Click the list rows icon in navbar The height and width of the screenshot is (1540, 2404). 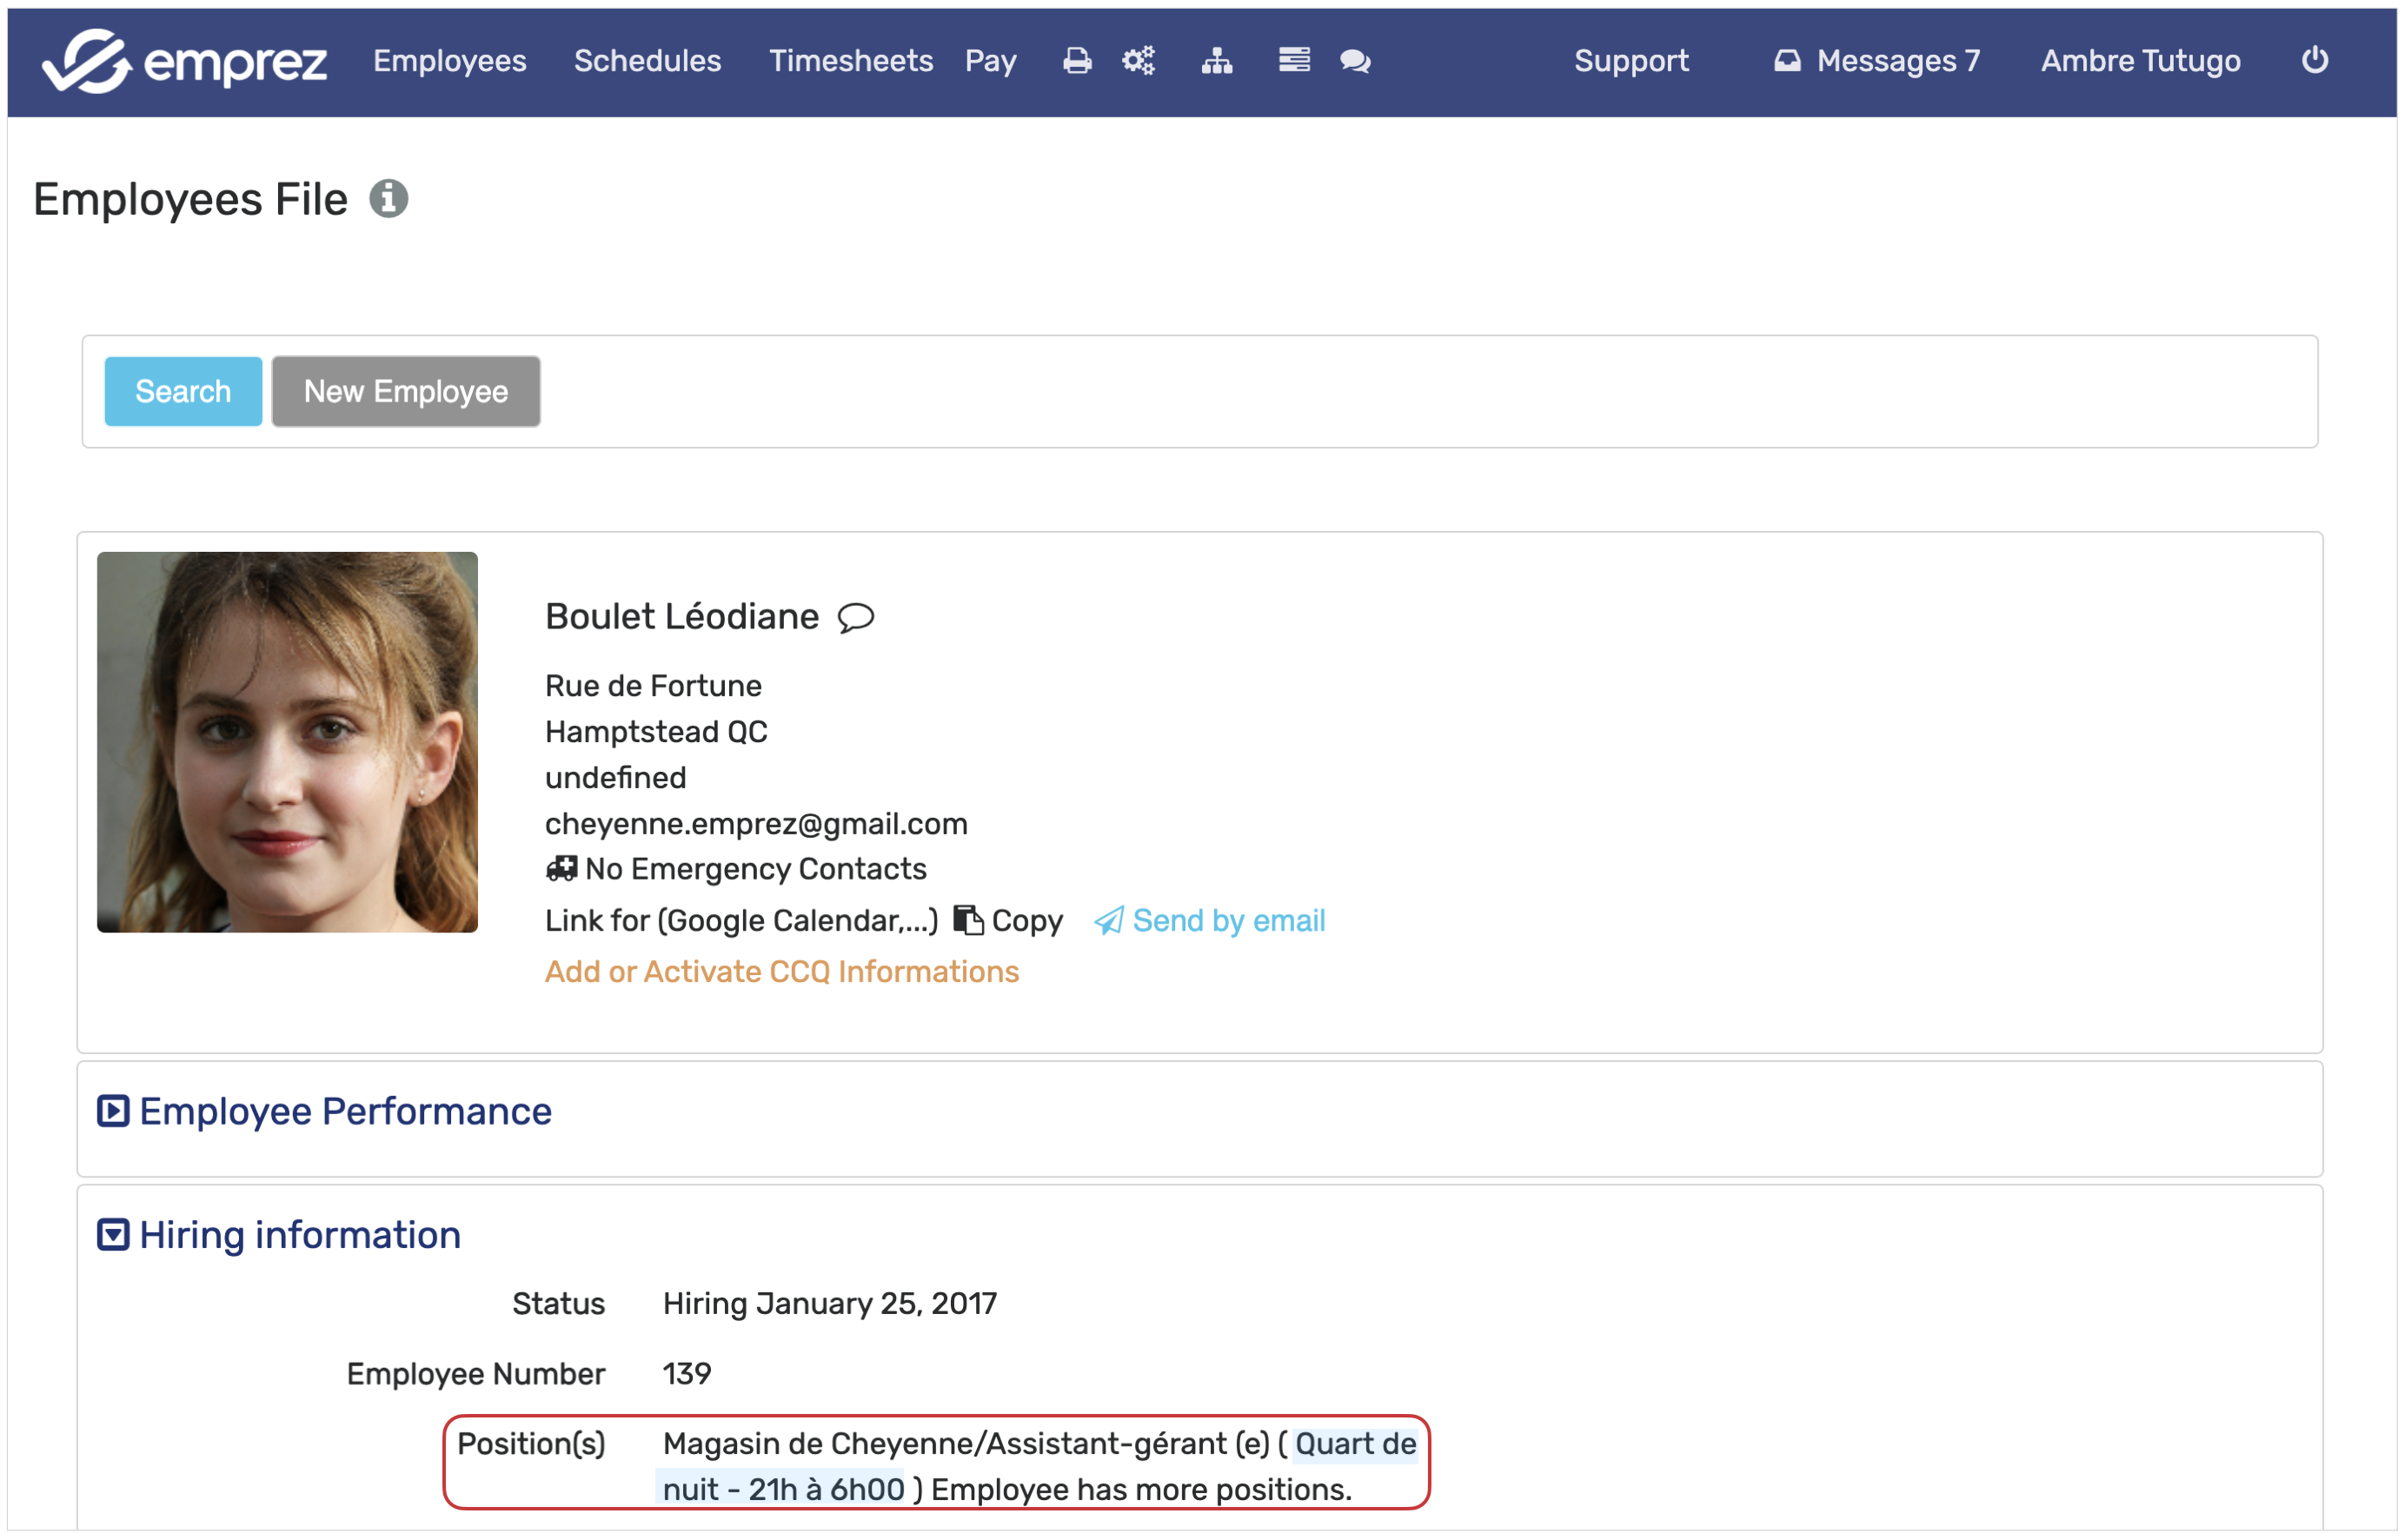(1294, 61)
